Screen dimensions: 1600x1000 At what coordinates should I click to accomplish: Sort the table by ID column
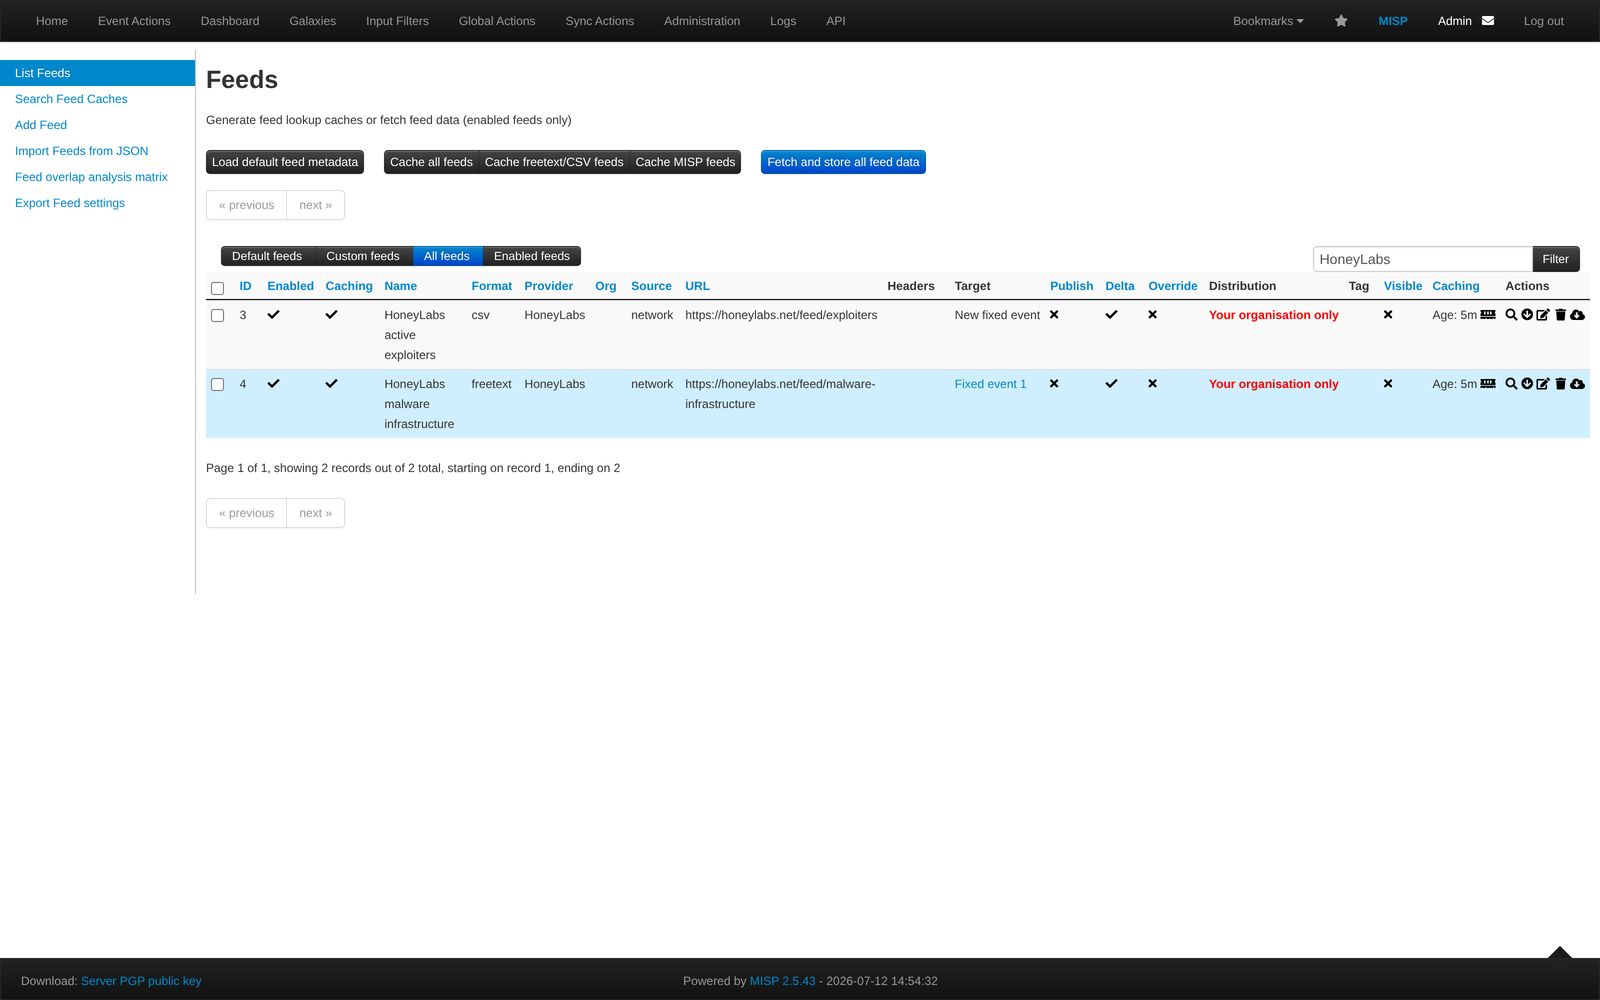(x=245, y=286)
